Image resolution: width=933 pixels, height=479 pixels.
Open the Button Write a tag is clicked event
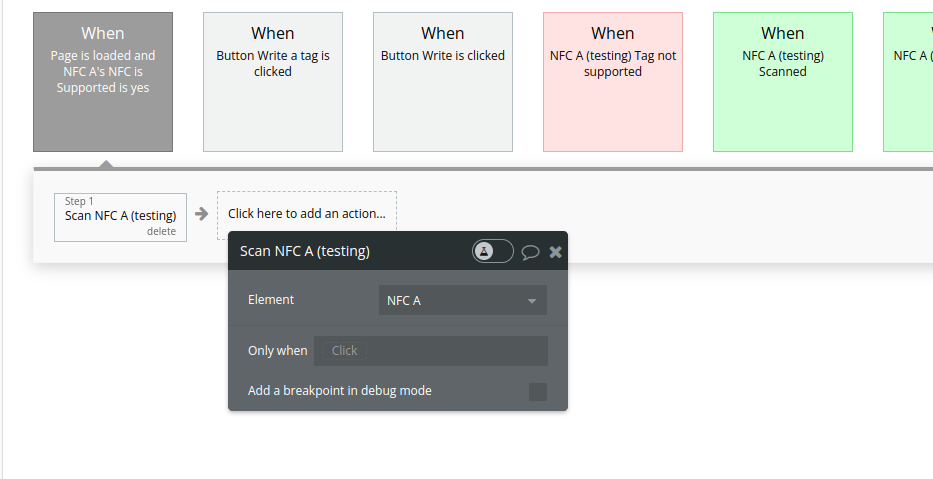[273, 82]
